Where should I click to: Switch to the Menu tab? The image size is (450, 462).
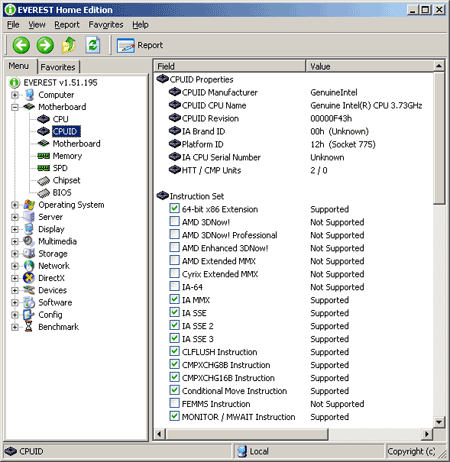pyautogui.click(x=19, y=66)
